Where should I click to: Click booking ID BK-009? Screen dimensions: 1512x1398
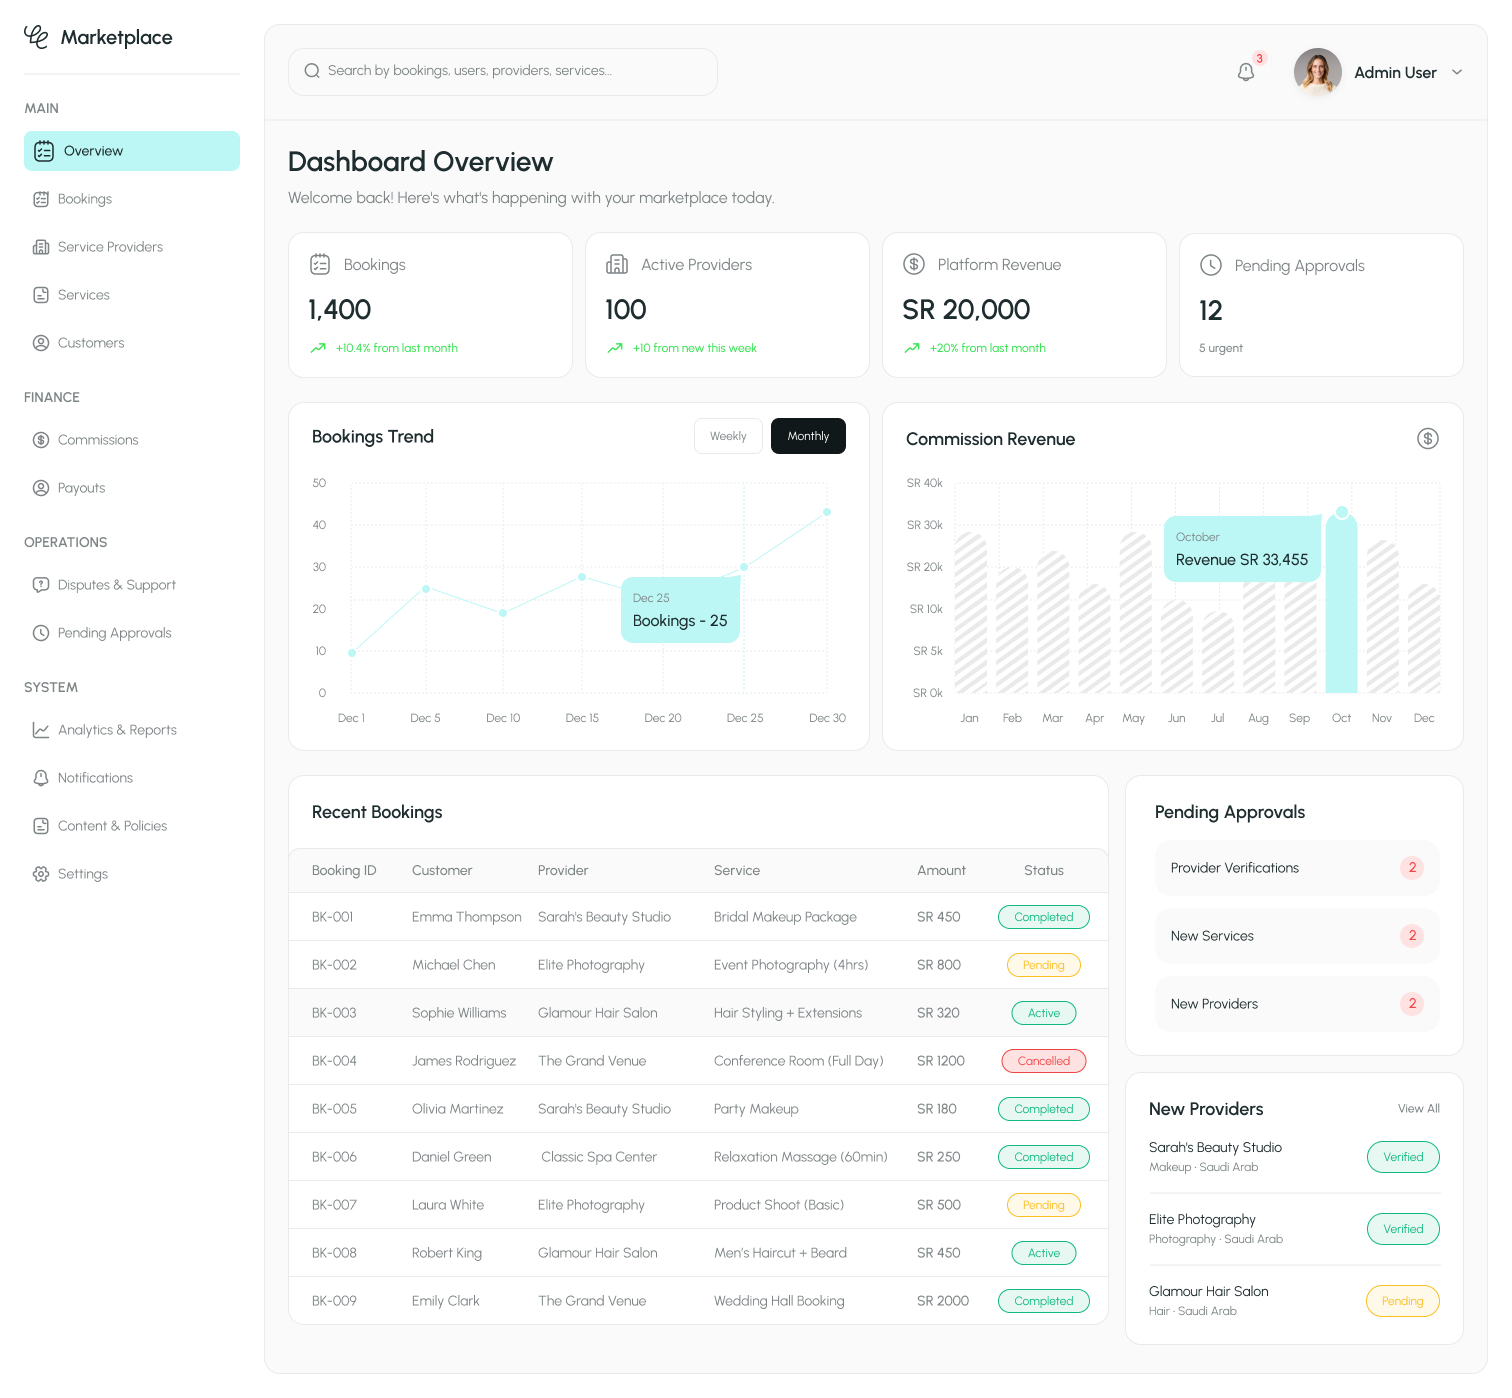tap(334, 1301)
